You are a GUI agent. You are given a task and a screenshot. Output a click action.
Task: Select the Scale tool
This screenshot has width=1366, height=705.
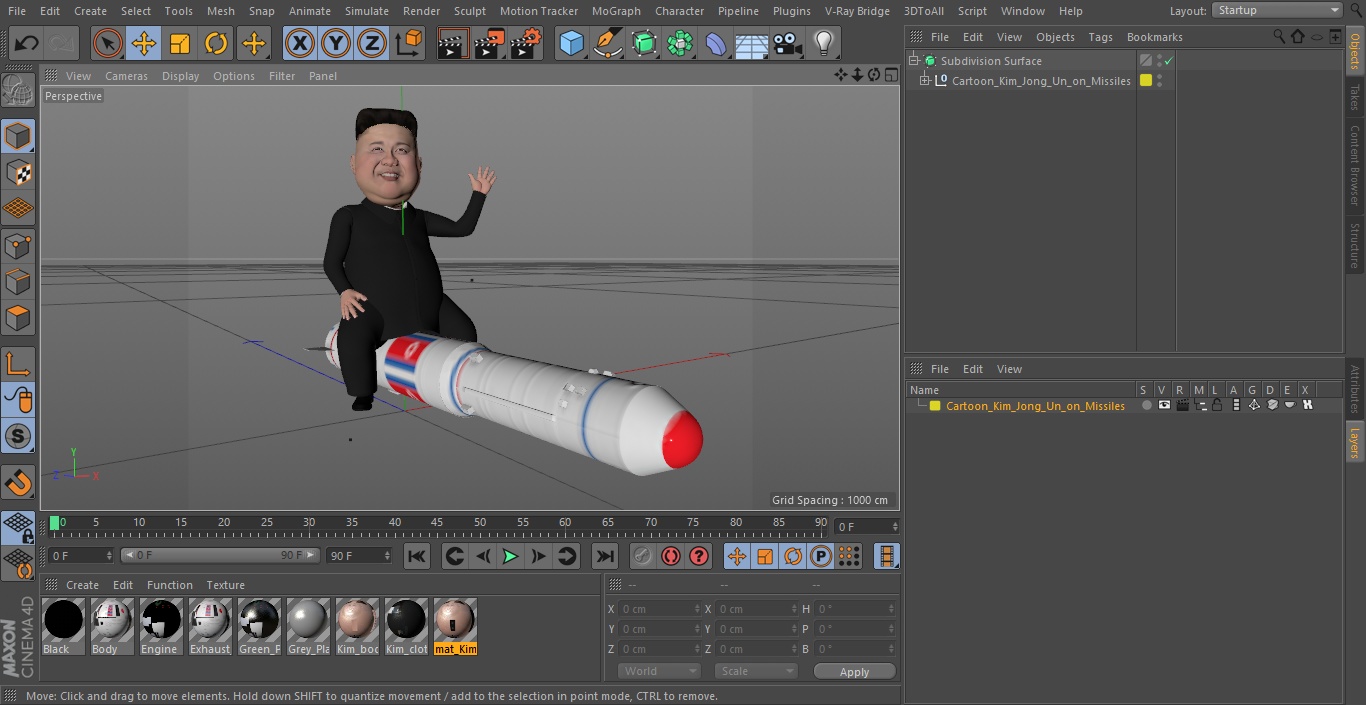[180, 43]
